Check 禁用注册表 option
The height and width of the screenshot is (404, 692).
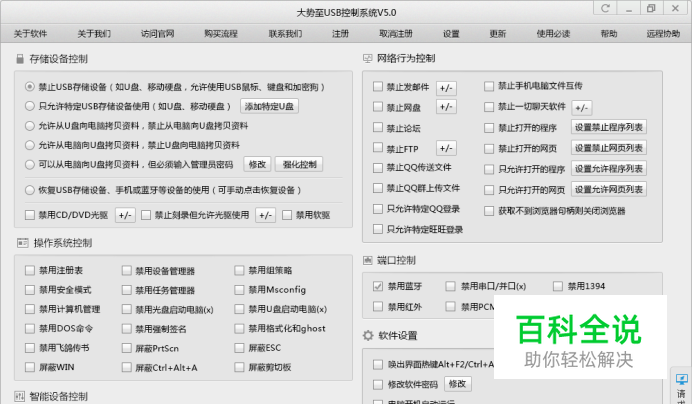point(30,270)
